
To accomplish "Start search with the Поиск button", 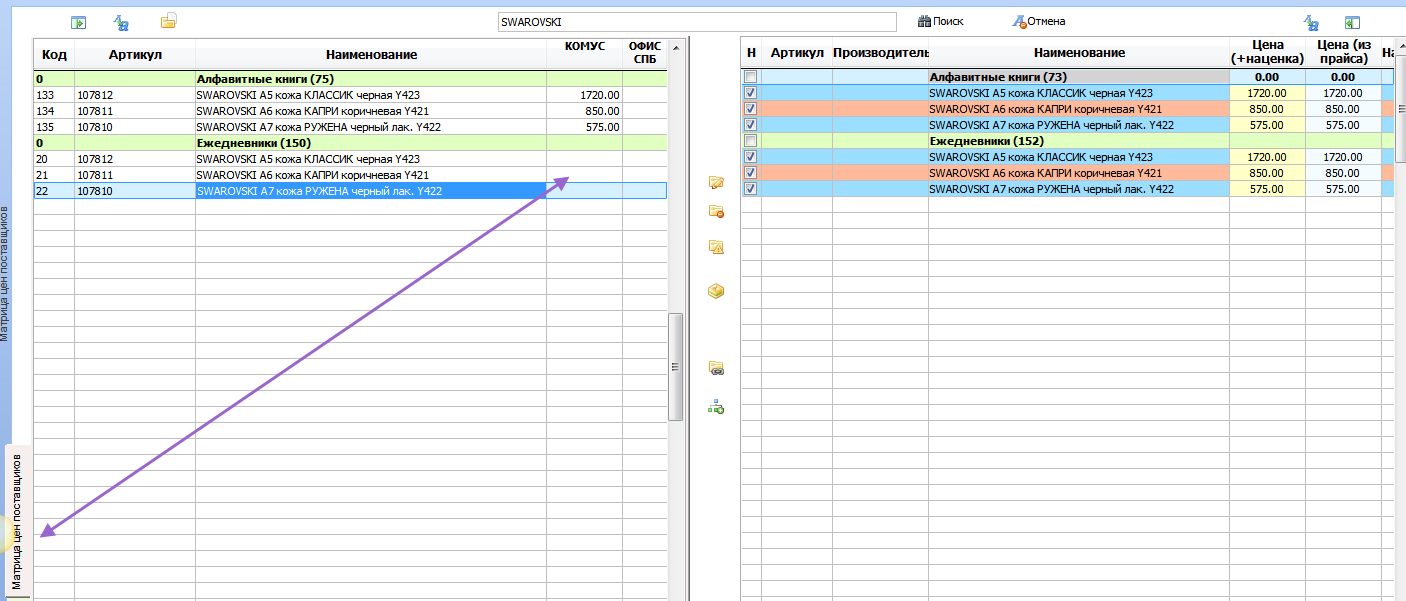I will point(941,21).
